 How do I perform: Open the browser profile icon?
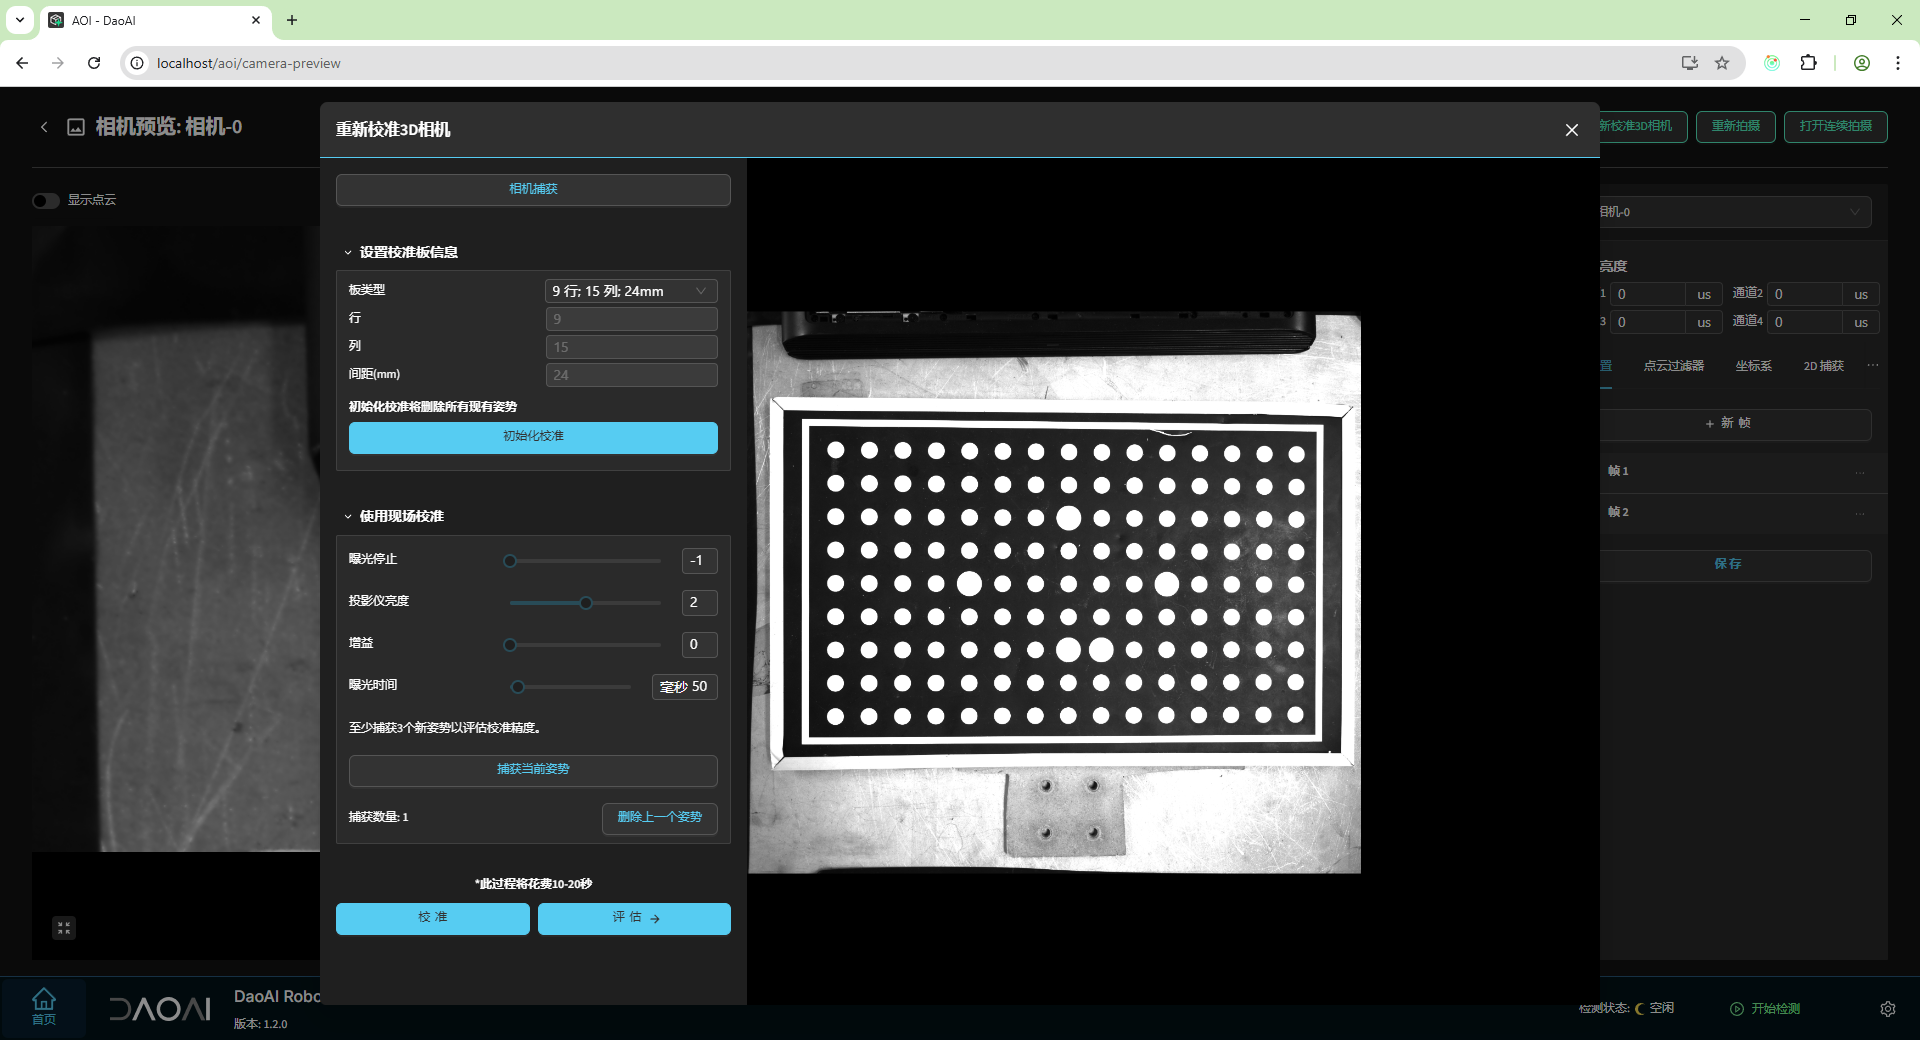click(x=1862, y=63)
